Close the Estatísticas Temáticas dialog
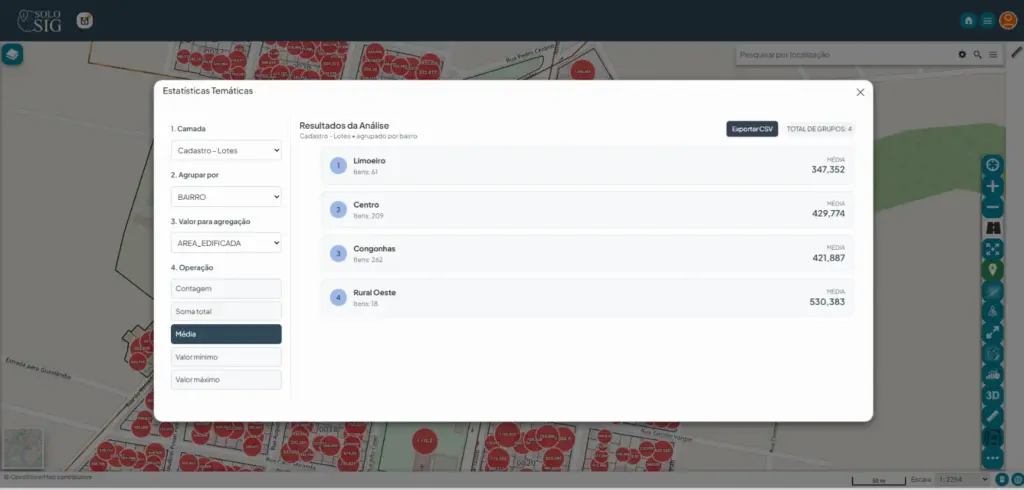This screenshot has width=1024, height=490. pos(860,92)
